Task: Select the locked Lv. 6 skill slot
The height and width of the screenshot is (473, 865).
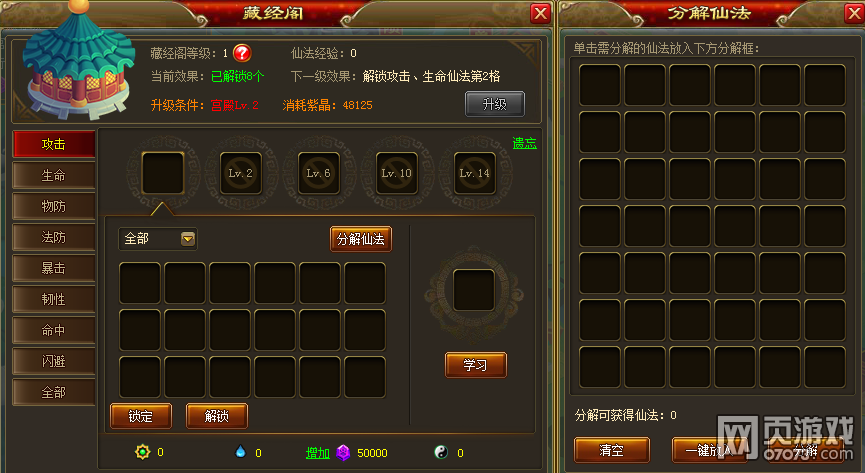Action: coord(318,173)
